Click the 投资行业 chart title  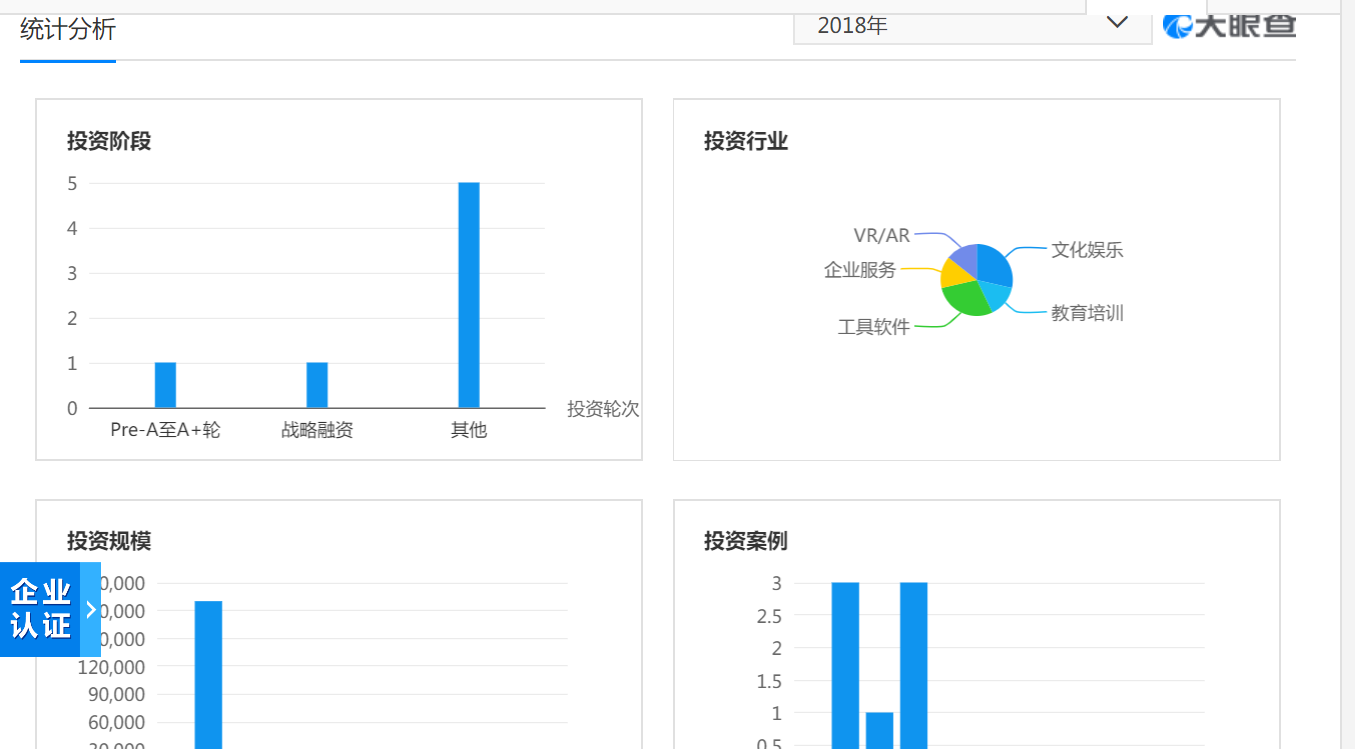click(x=746, y=141)
